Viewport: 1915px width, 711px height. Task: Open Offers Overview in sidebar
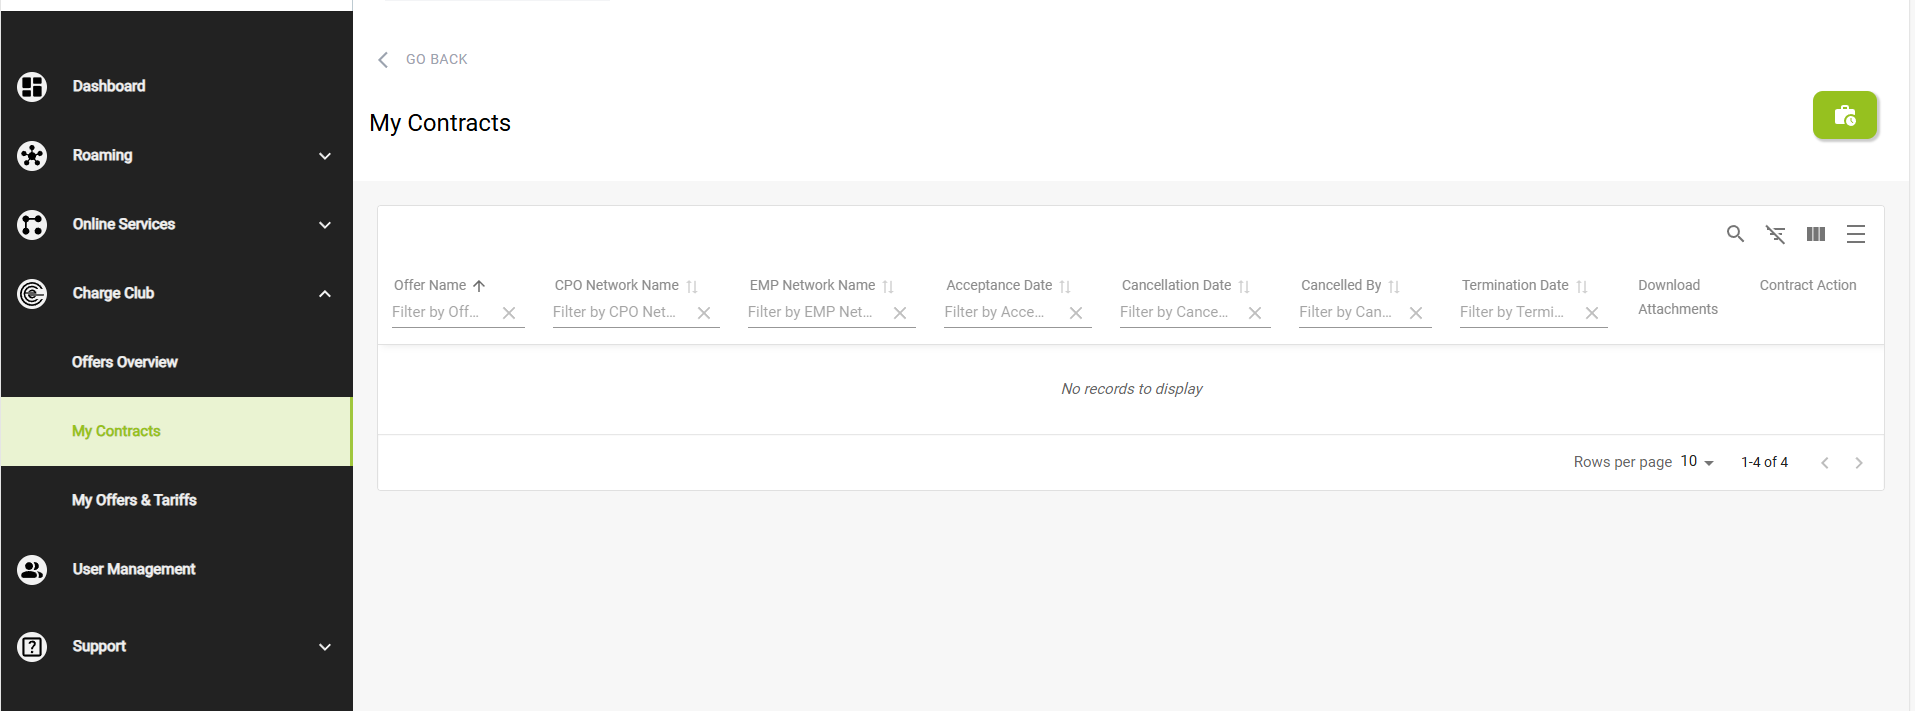point(125,362)
